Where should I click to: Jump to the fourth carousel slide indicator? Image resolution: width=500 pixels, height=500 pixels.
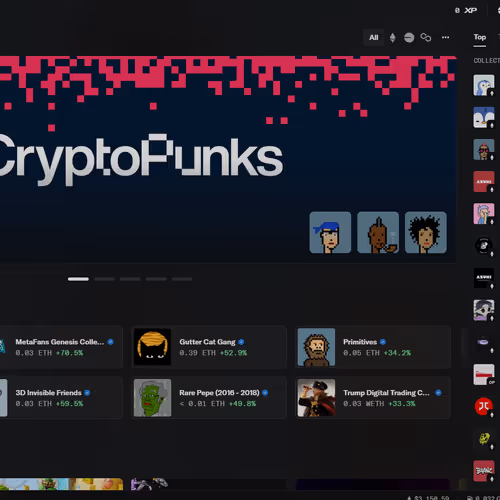(156, 279)
